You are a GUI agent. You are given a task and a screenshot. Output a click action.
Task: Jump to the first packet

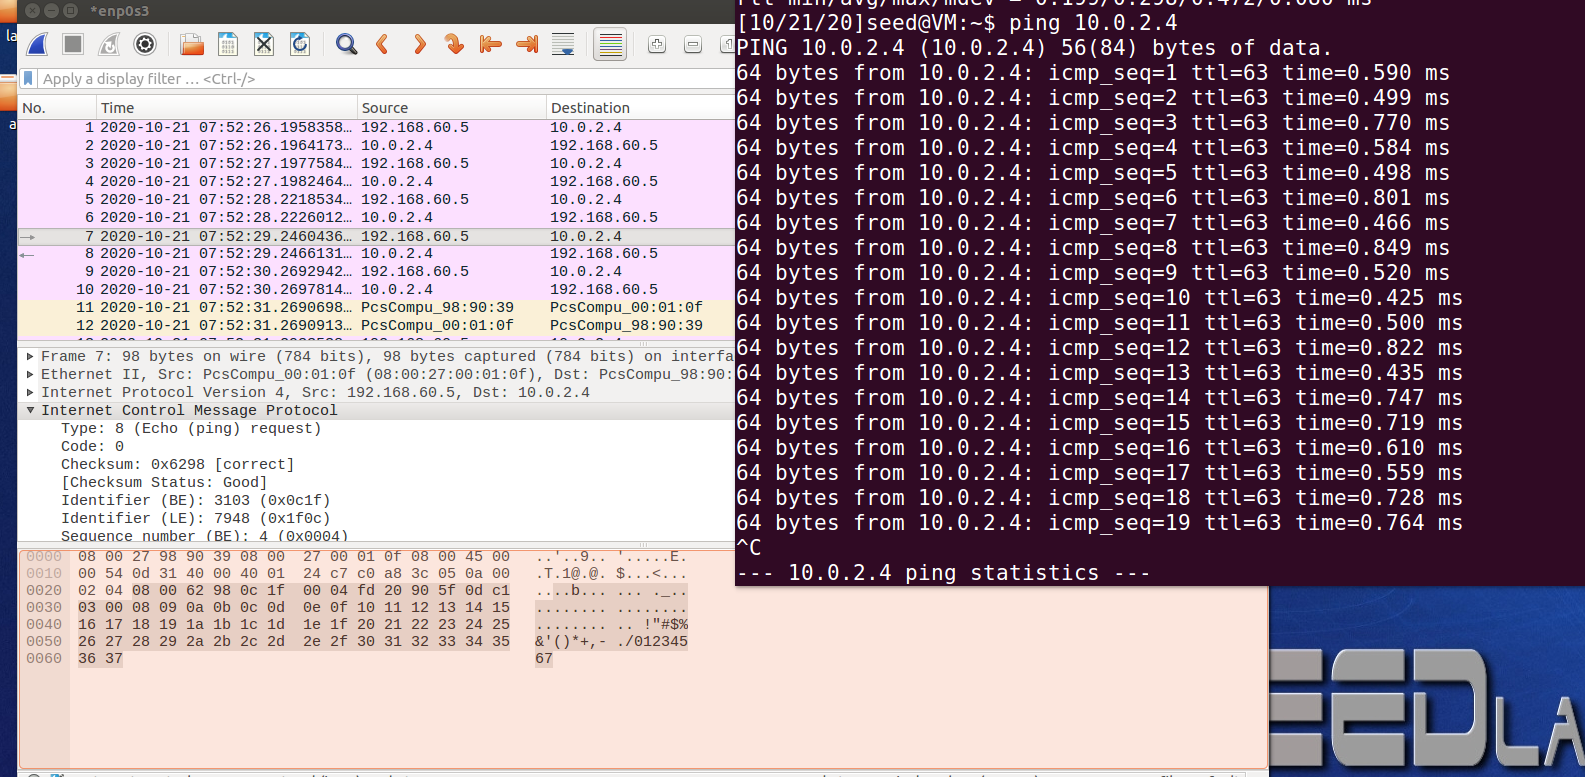click(x=491, y=44)
